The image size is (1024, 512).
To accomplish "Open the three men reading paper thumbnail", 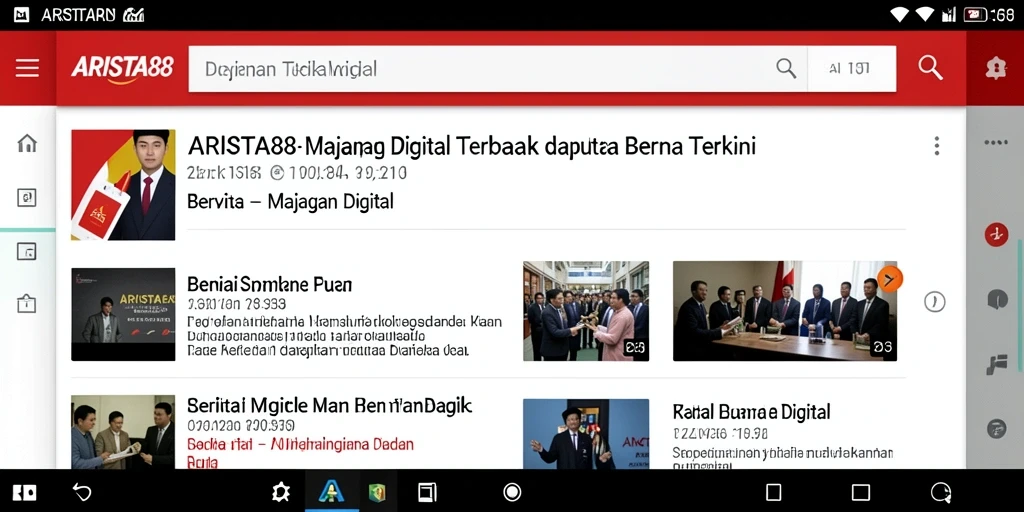I will 123,431.
